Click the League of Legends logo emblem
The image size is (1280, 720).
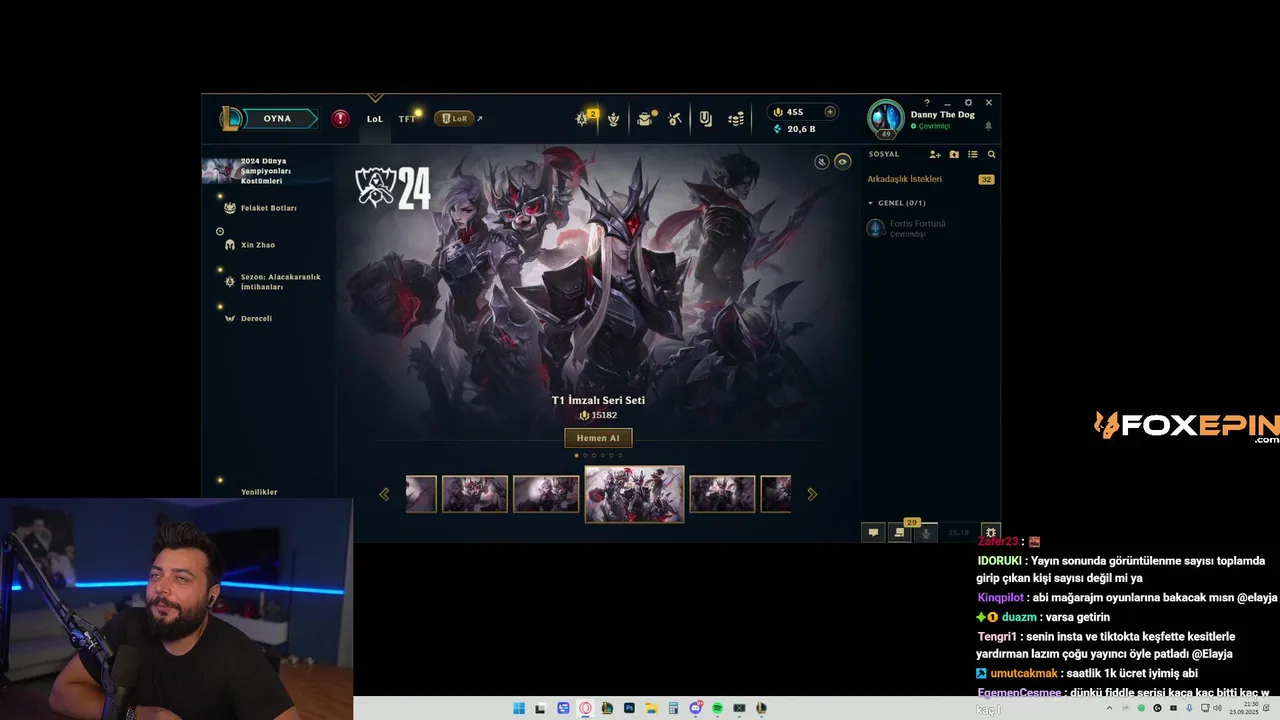pos(231,119)
